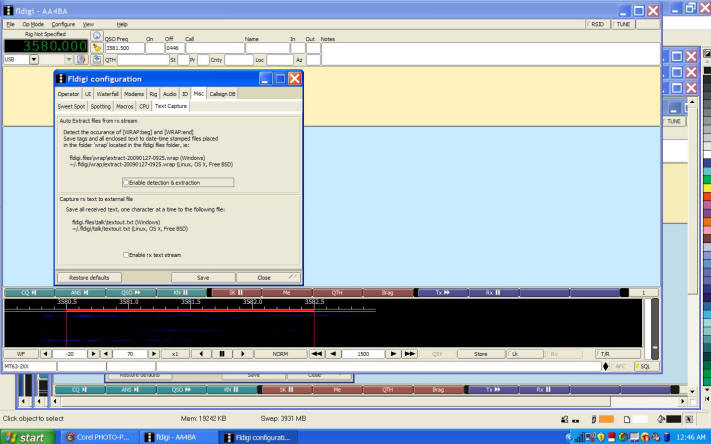Click the Call input field
The width and height of the screenshot is (711, 444).
(214, 48)
